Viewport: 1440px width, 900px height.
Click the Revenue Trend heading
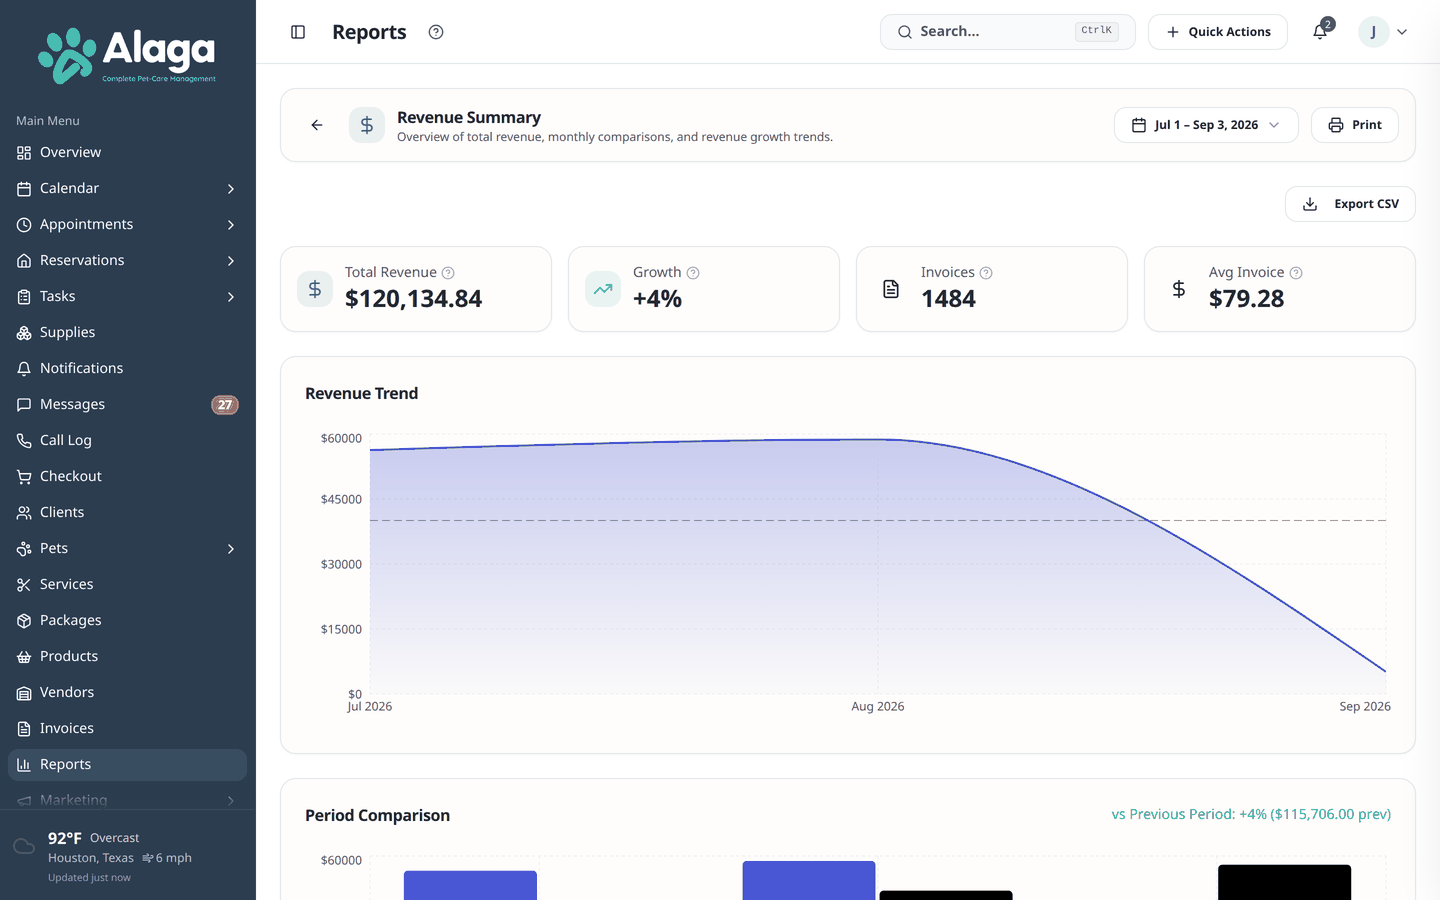click(362, 394)
